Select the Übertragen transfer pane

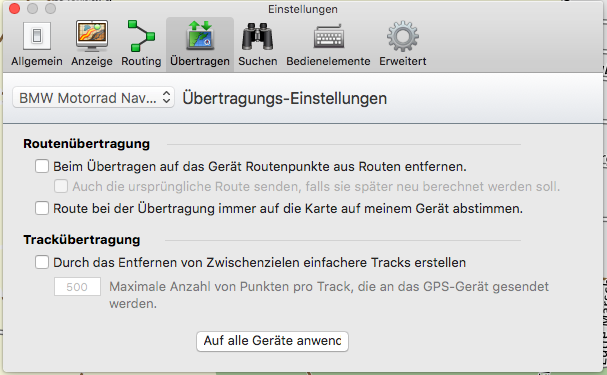(x=200, y=44)
